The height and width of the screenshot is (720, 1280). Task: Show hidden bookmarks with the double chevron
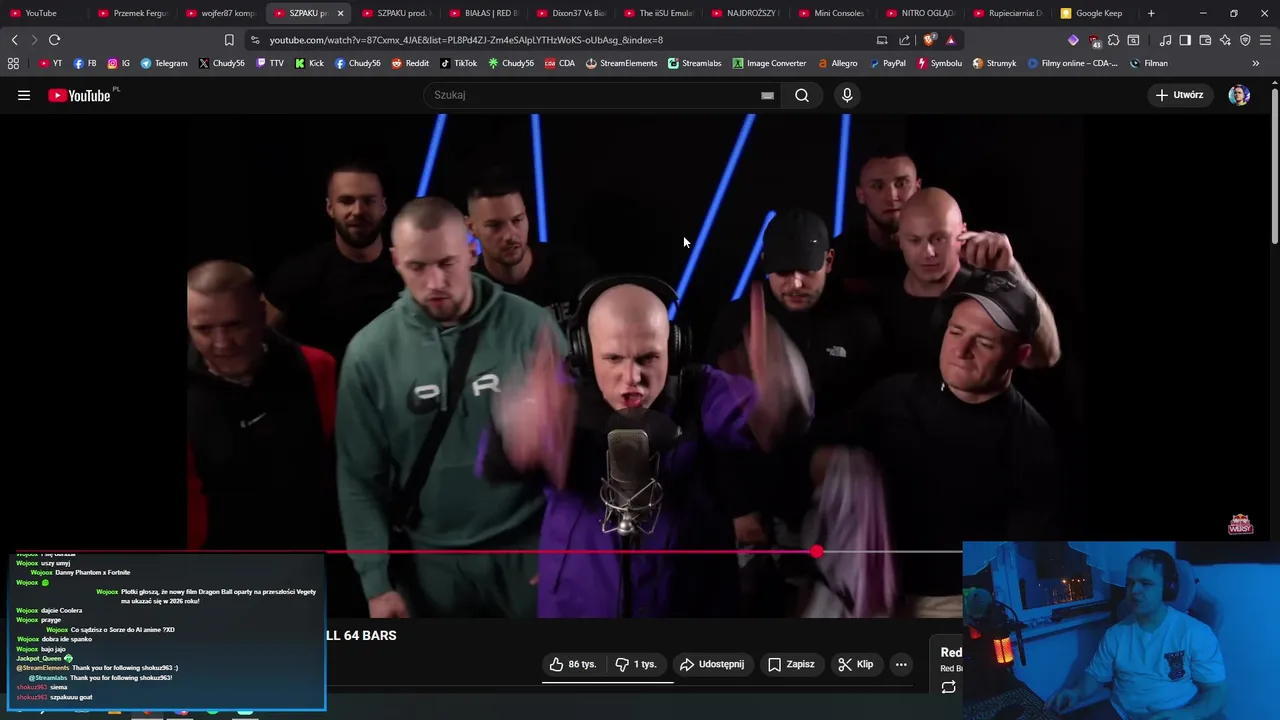1256,63
